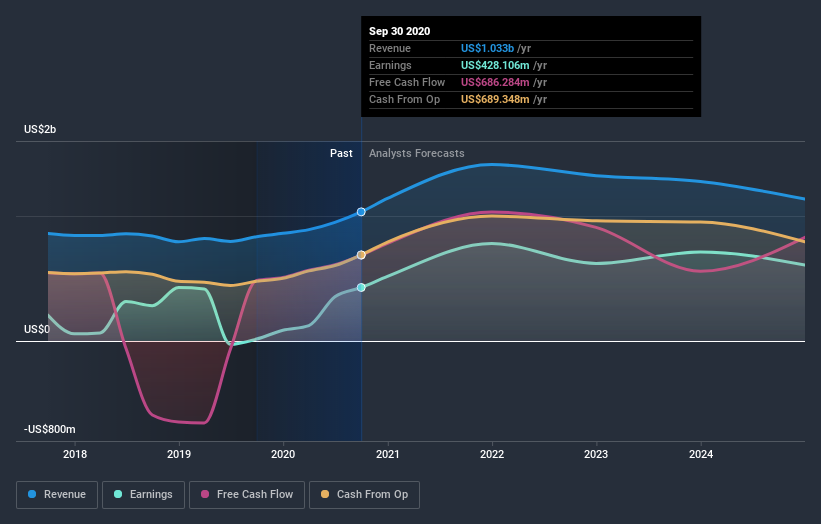Click the US$689.348m cash from op value
The width and height of the screenshot is (821, 524).
495,99
